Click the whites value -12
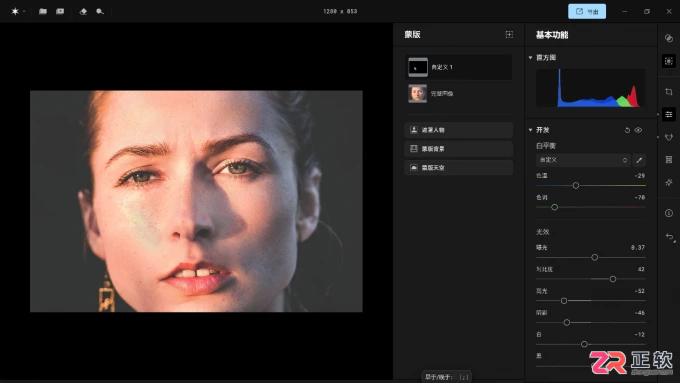This screenshot has height=383, width=680. (x=639, y=334)
